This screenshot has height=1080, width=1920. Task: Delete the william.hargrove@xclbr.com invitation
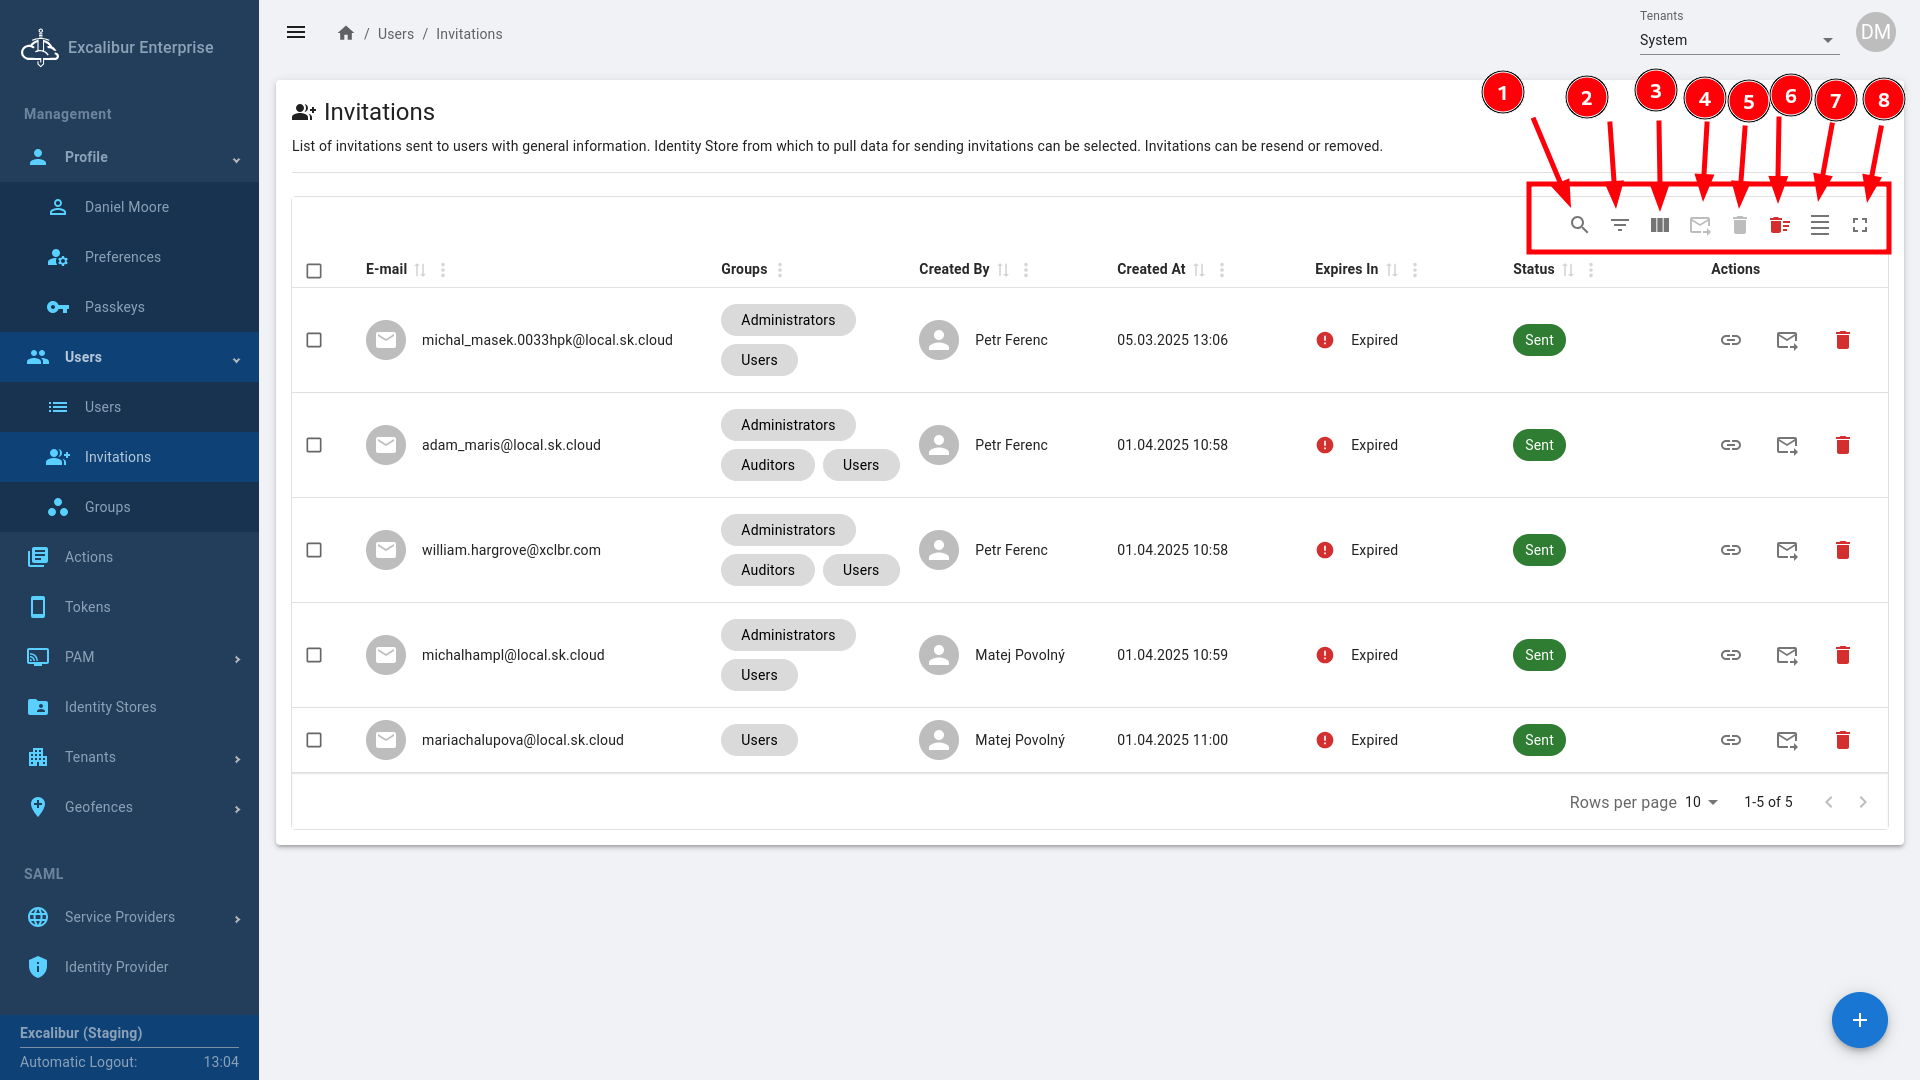(x=1843, y=550)
